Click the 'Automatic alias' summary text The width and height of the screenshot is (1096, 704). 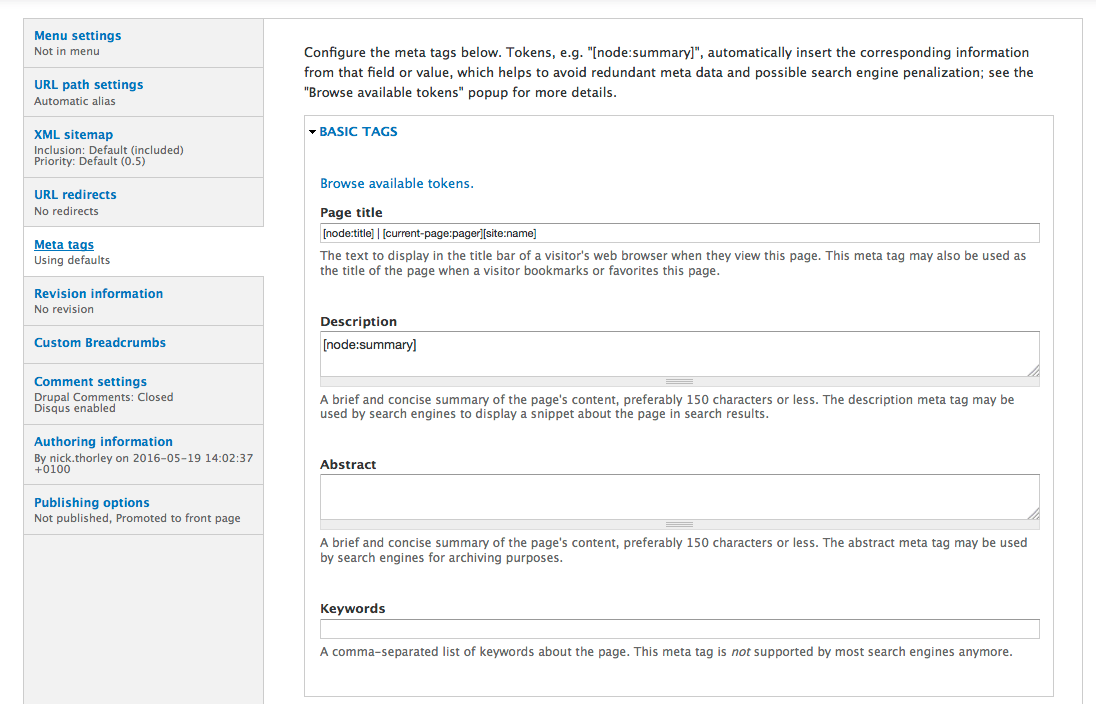pyautogui.click(x=75, y=101)
